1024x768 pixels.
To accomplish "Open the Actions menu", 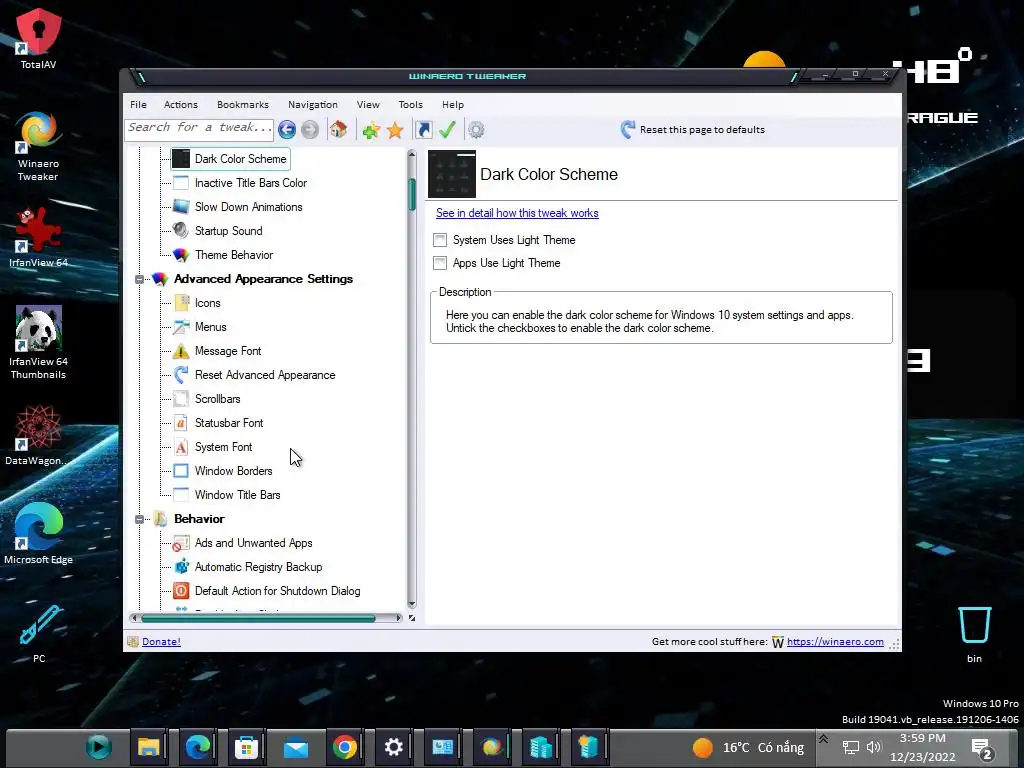I will click(181, 104).
